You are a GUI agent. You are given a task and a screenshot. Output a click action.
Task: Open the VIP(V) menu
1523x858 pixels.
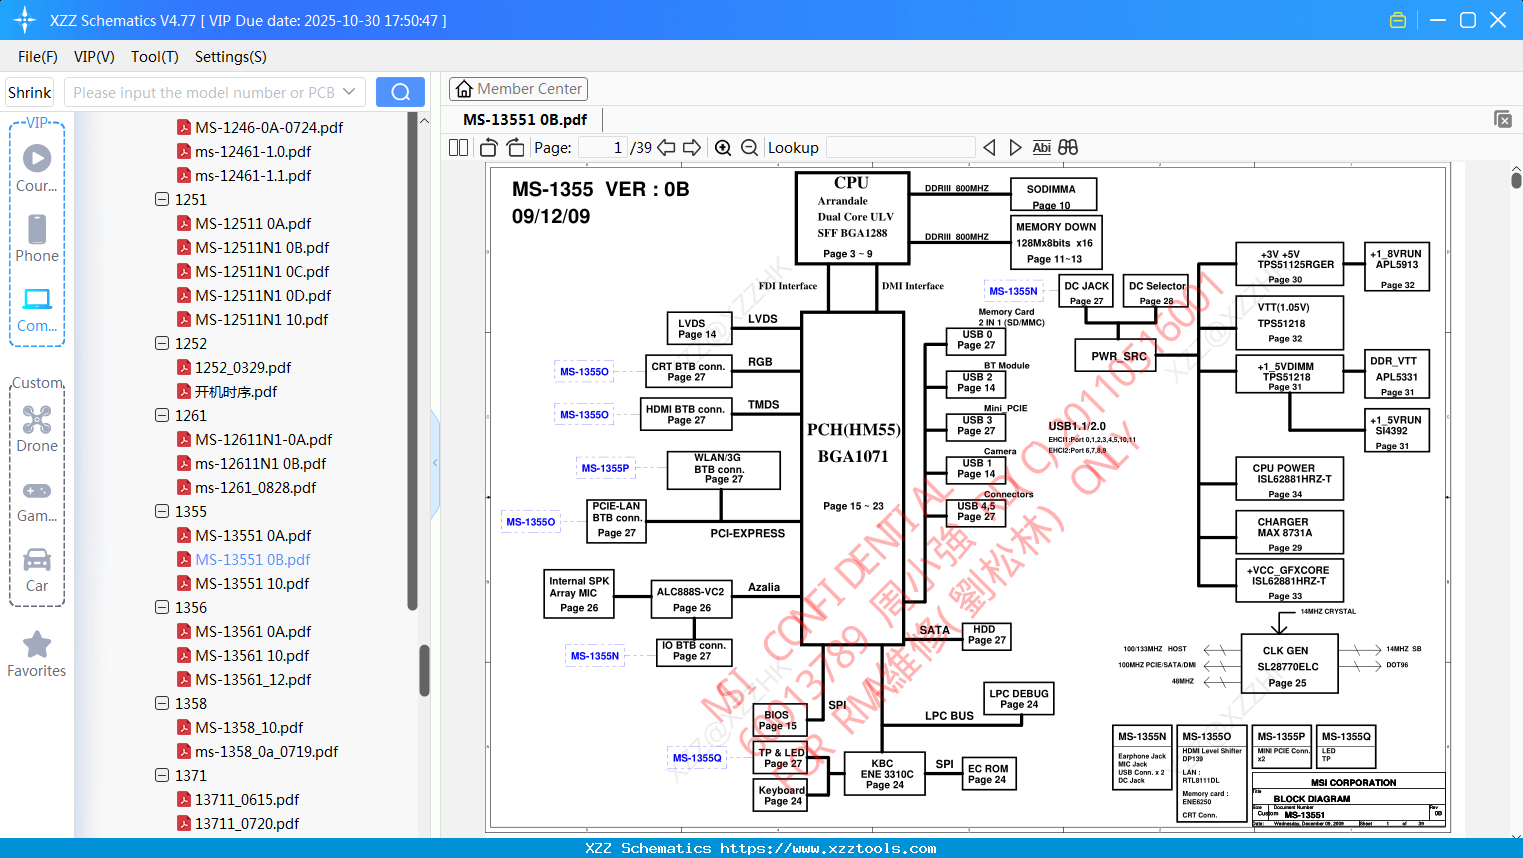(x=94, y=57)
